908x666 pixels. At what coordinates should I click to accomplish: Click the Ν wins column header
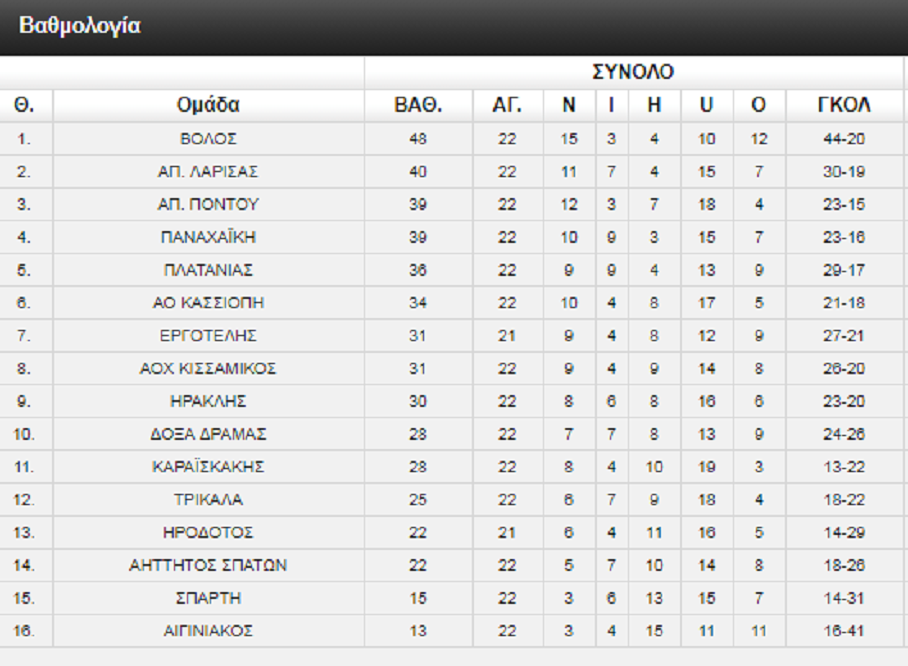[x=569, y=105]
